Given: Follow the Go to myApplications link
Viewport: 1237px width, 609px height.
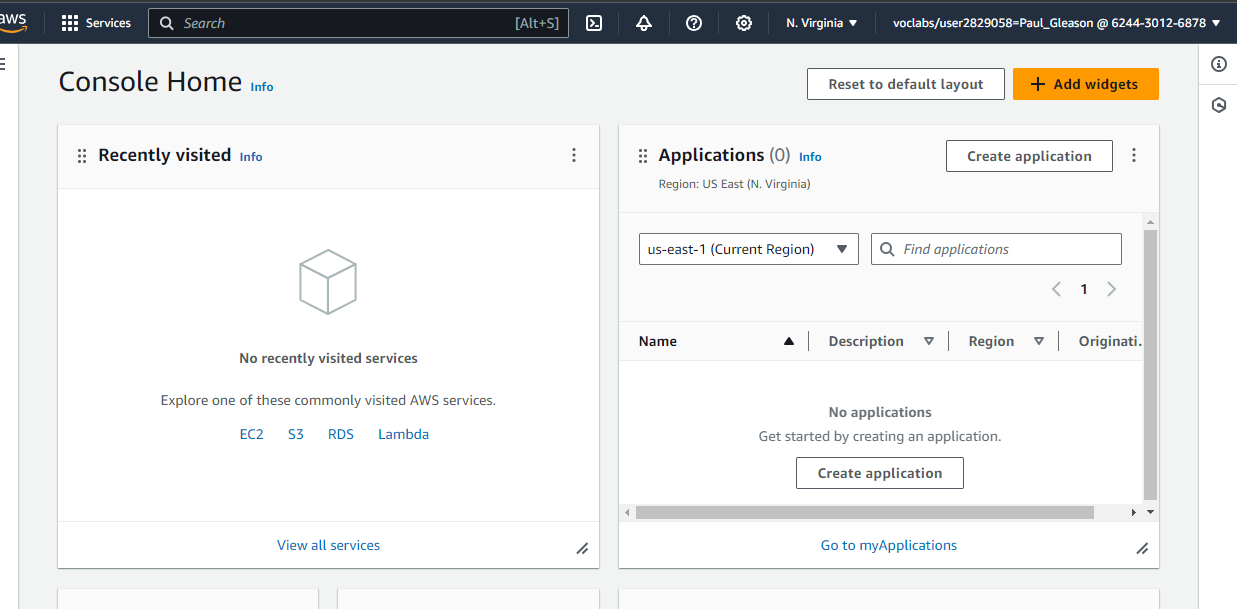Looking at the screenshot, I should point(888,545).
